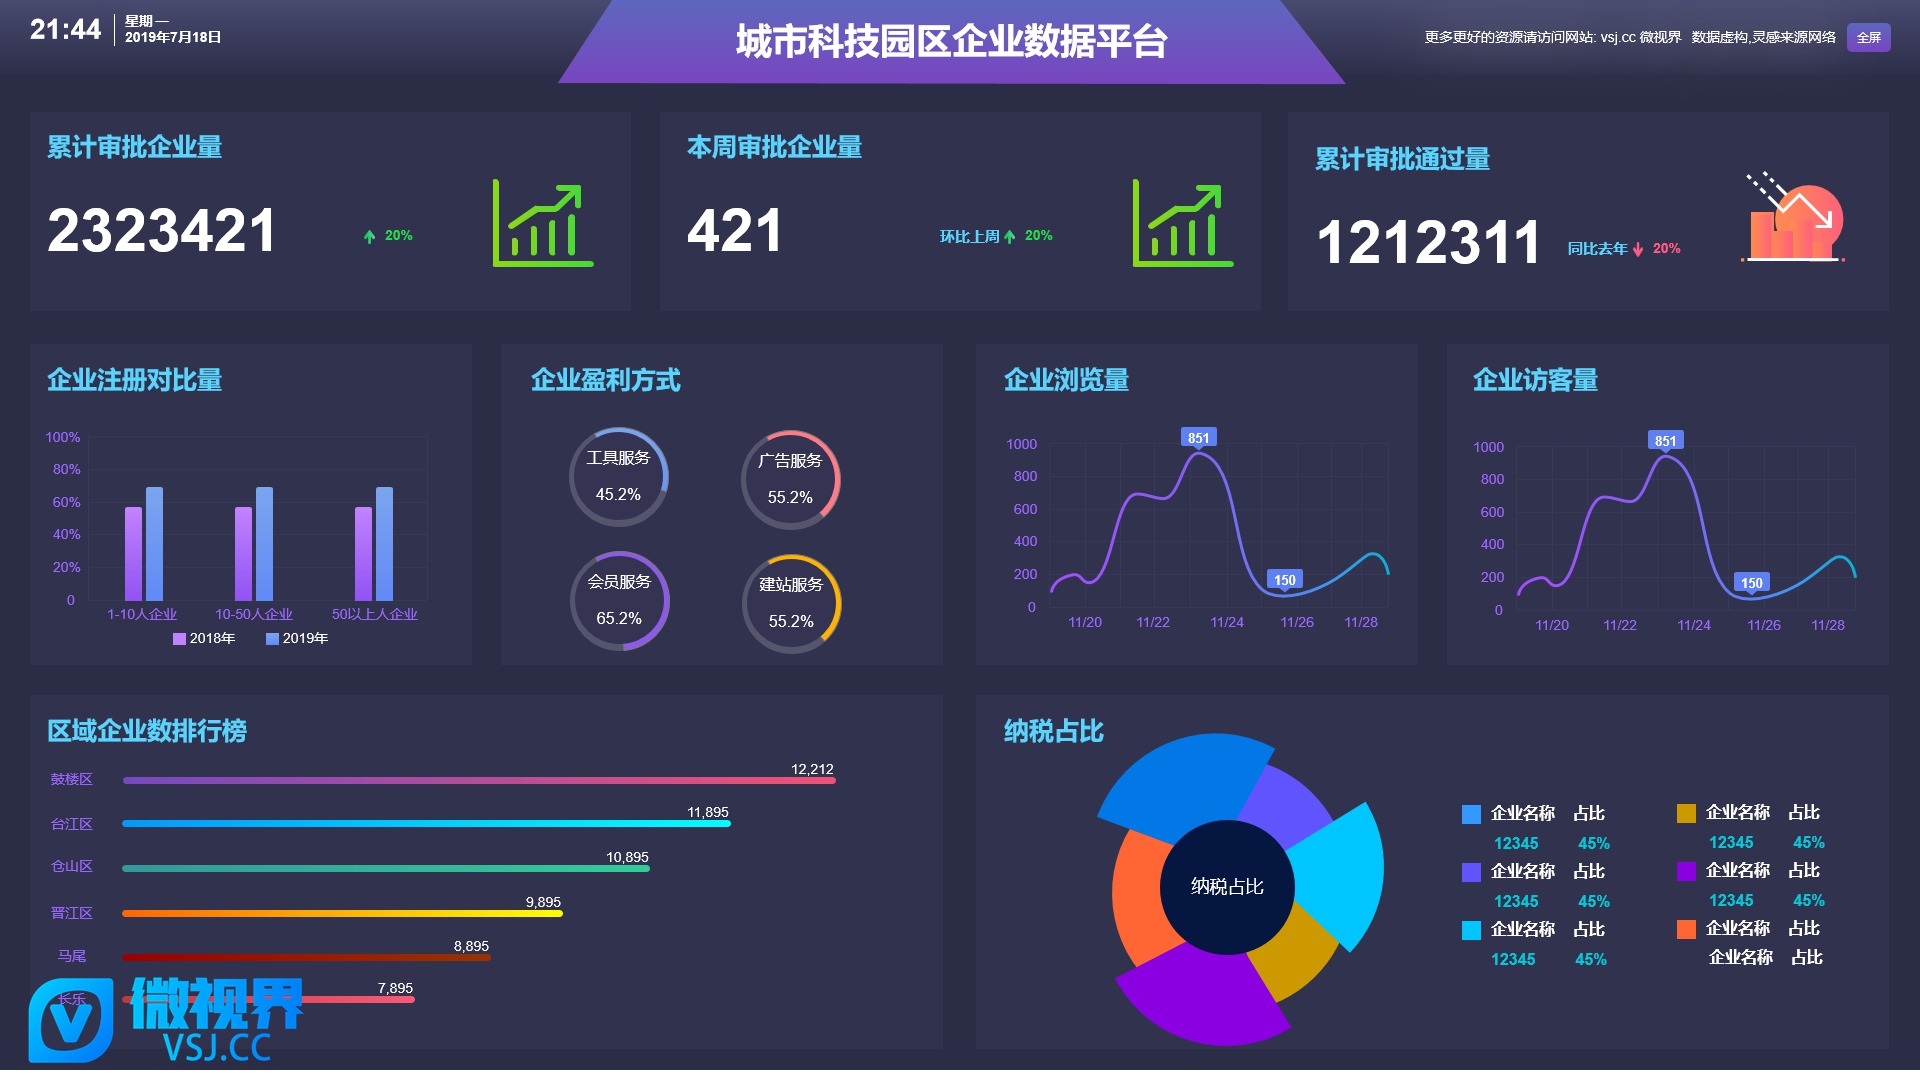Click the vsj.cc 微视界 website text
1920x1091 pixels.
tap(1640, 38)
